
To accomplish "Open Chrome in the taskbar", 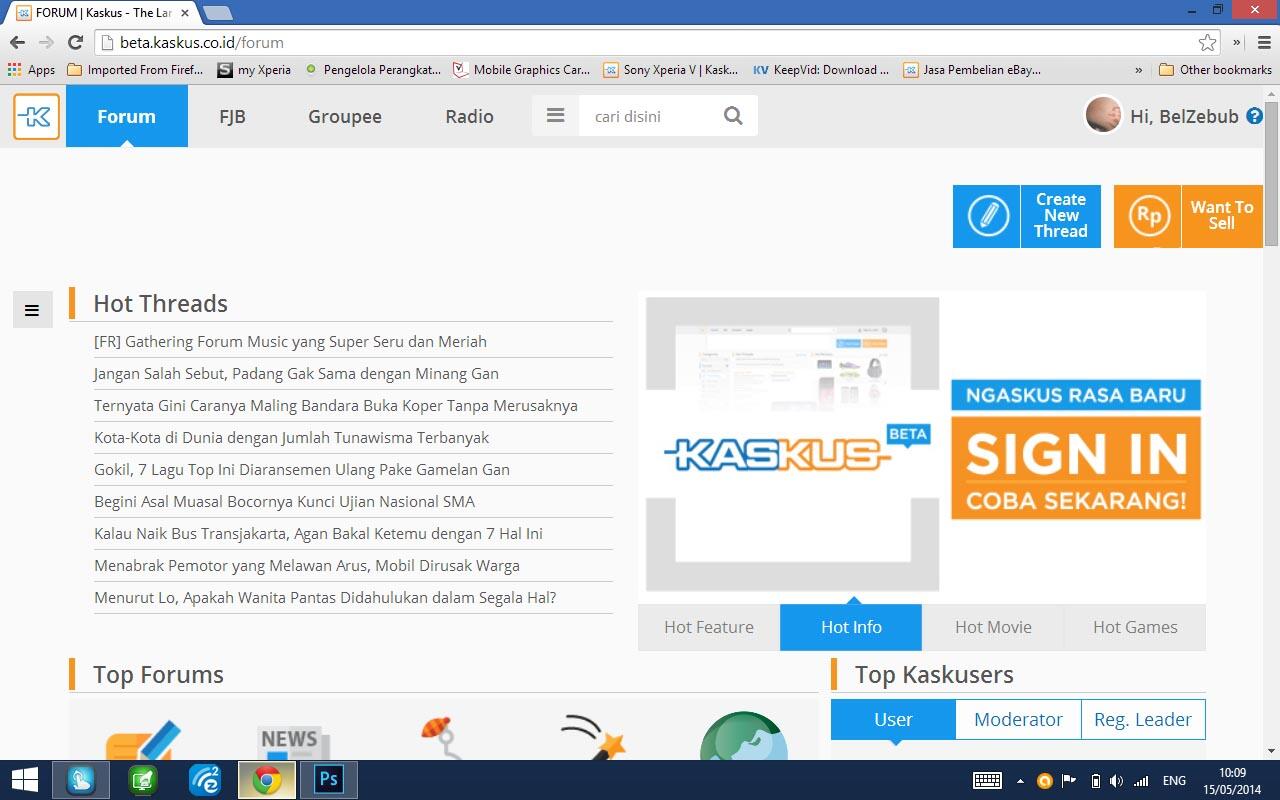I will pos(267,780).
